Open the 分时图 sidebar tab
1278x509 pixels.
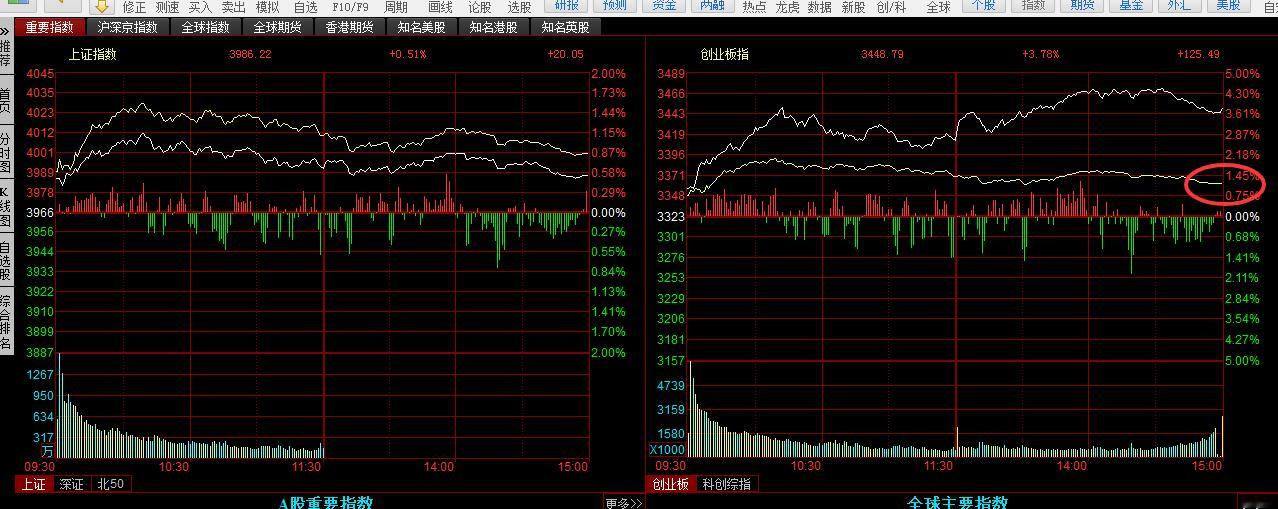click(x=6, y=154)
